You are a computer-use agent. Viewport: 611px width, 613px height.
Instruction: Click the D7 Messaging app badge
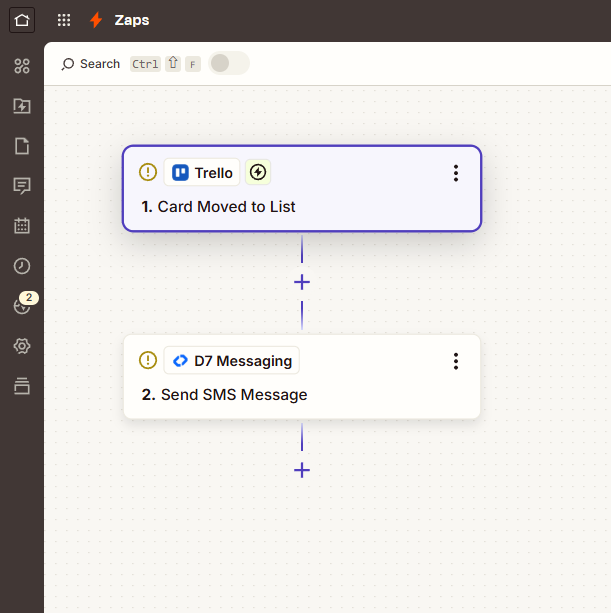pos(232,360)
